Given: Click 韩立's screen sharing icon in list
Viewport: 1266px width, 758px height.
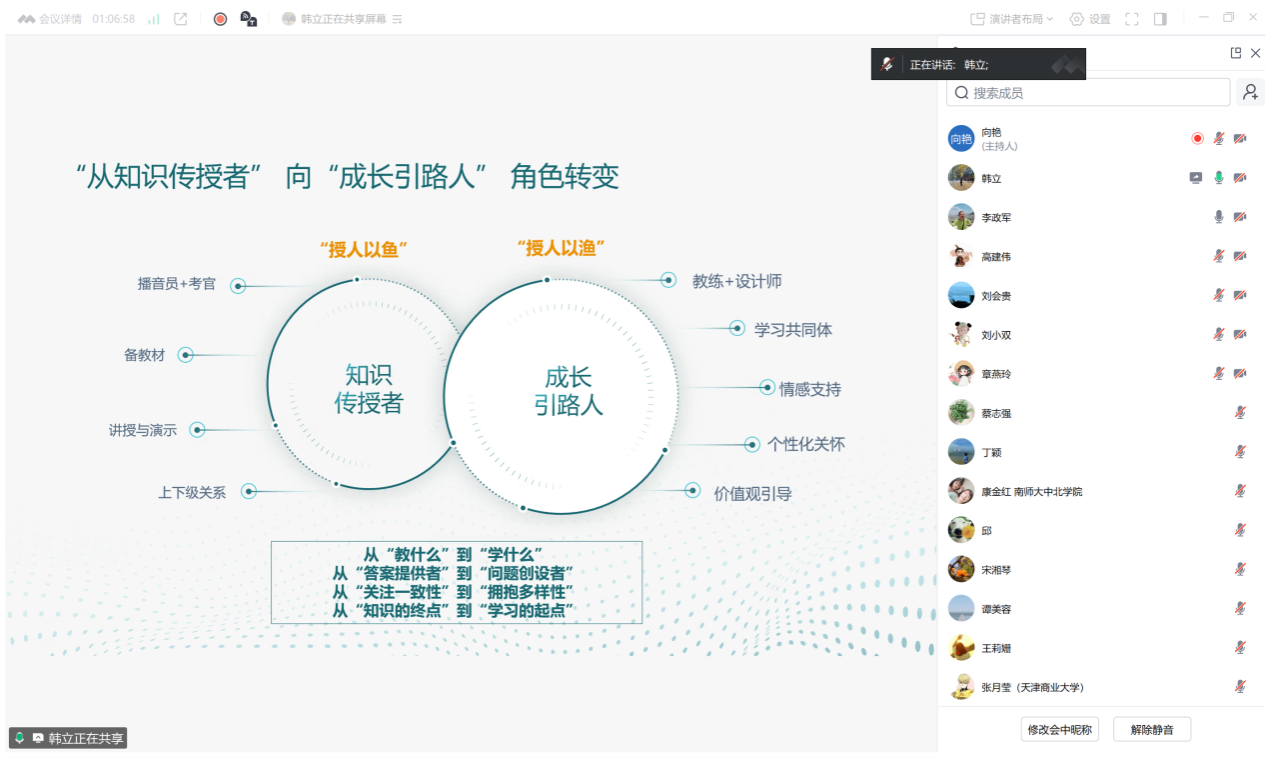Looking at the screenshot, I should [1196, 178].
